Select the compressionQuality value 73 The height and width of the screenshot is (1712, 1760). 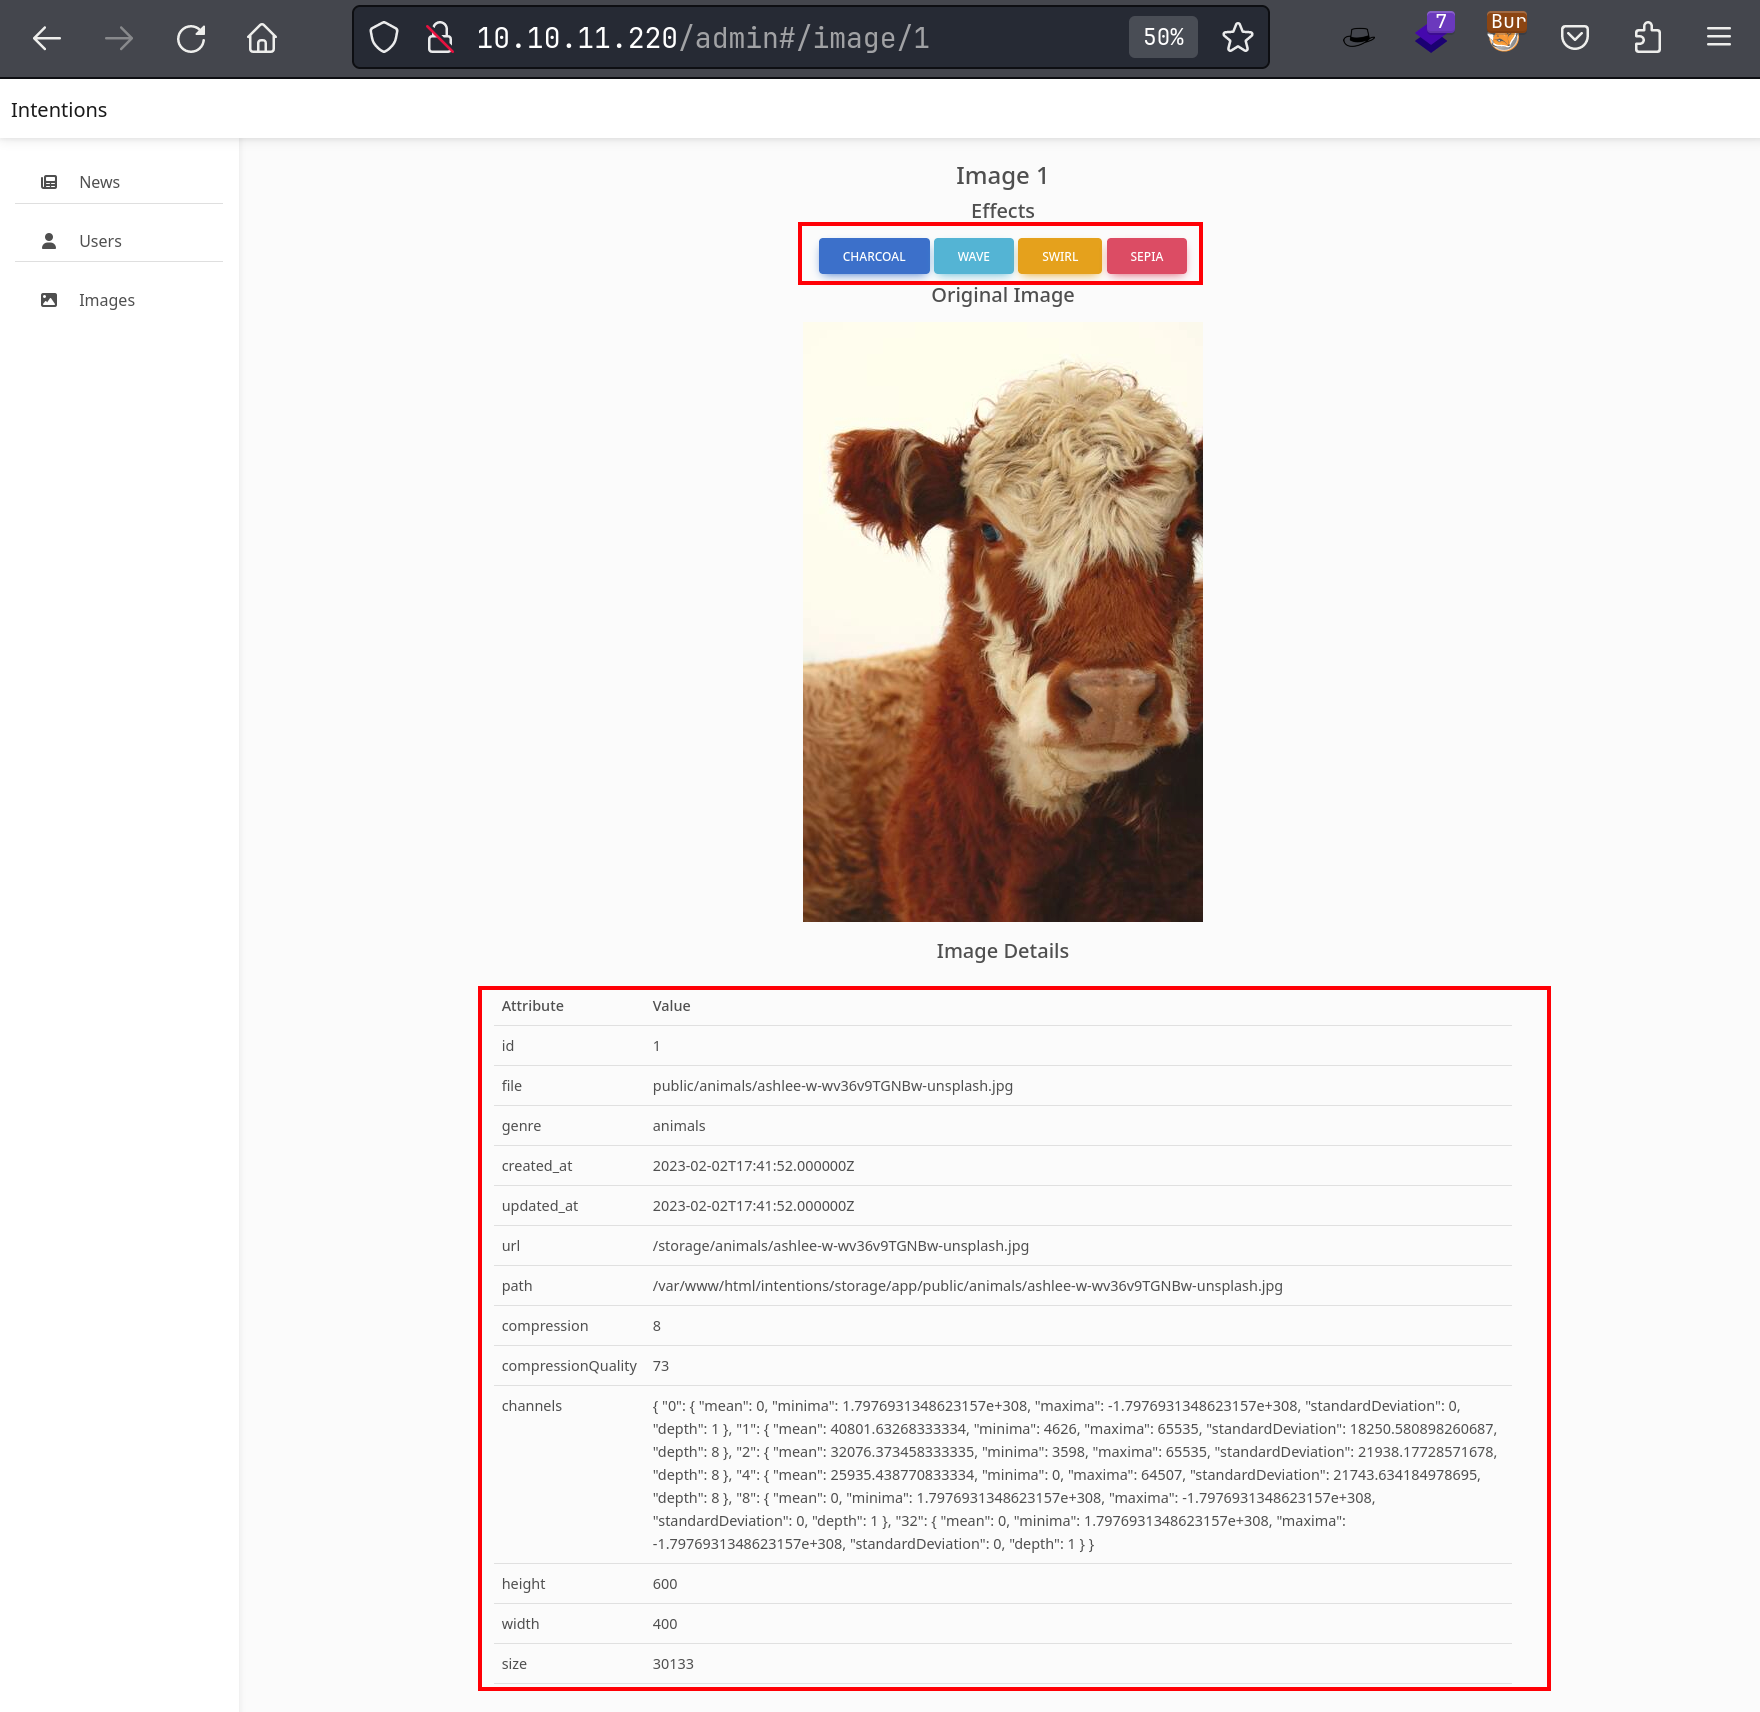661,1366
